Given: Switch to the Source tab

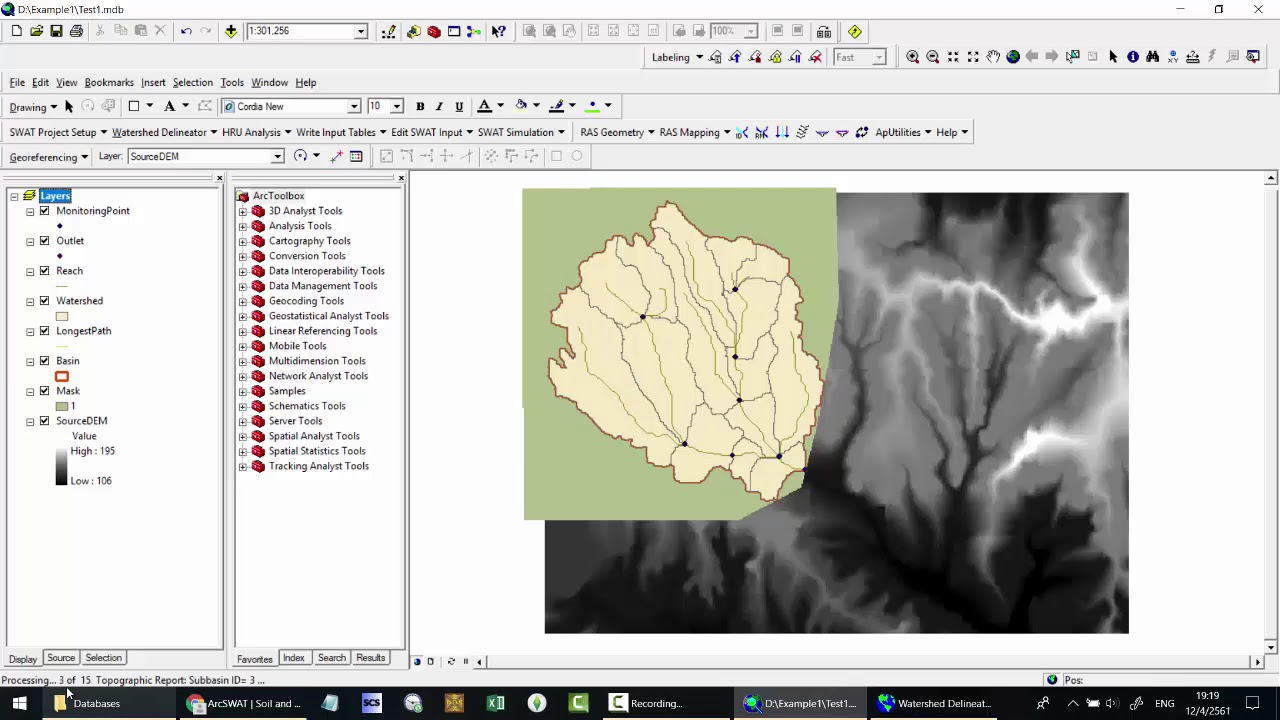Looking at the screenshot, I should click(61, 658).
